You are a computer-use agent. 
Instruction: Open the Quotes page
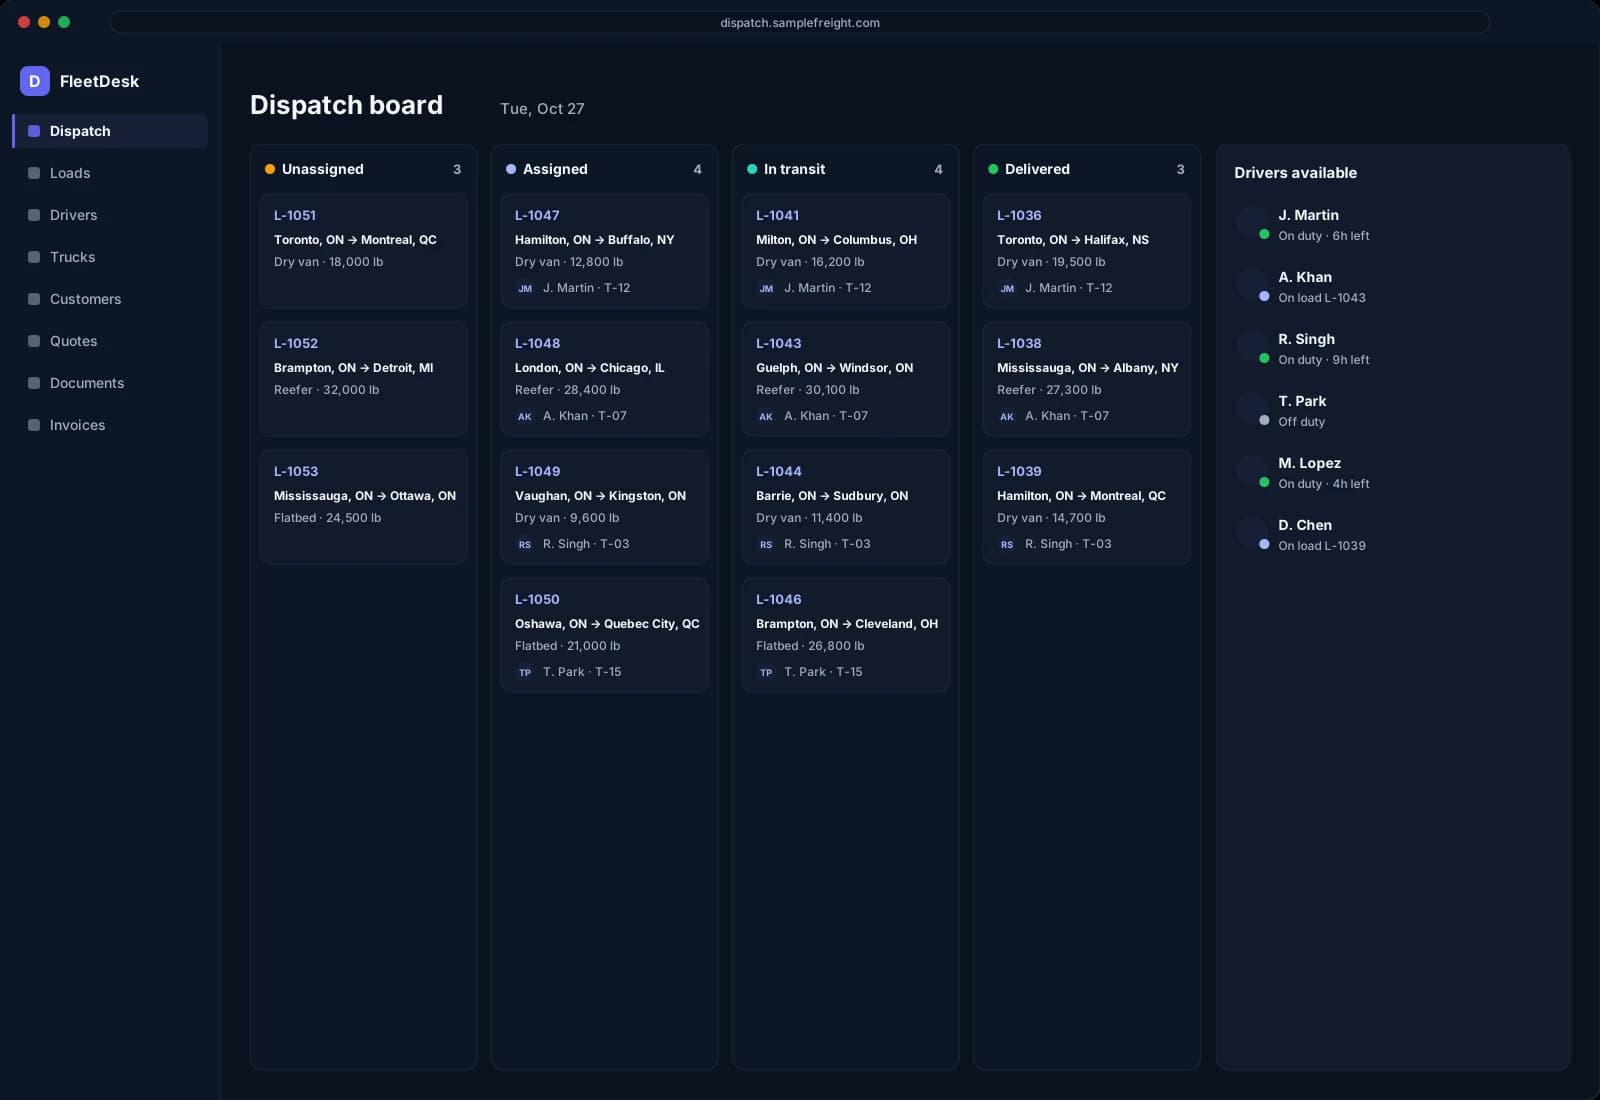pos(110,341)
